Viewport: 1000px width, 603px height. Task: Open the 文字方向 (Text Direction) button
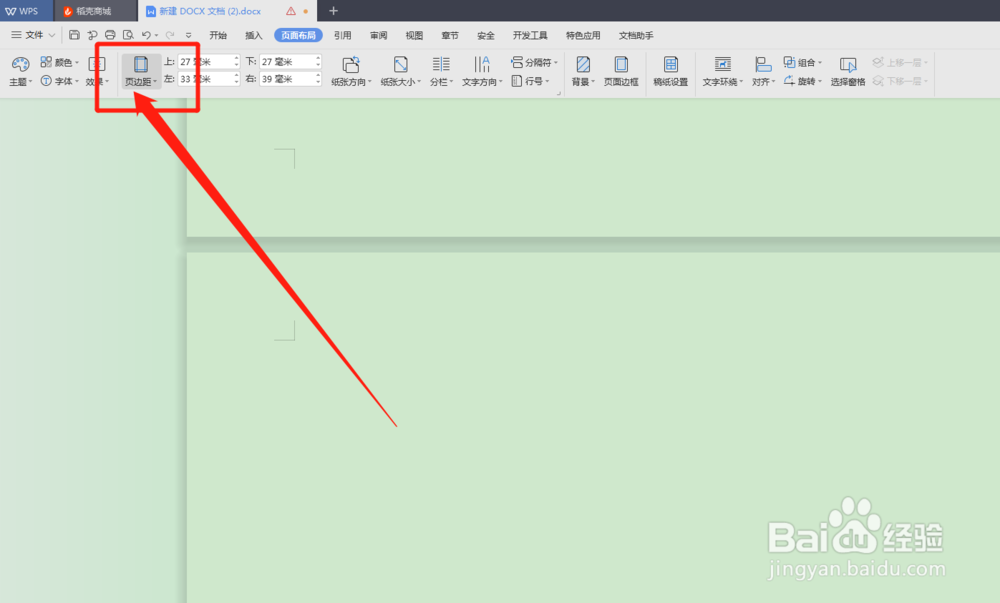click(482, 71)
